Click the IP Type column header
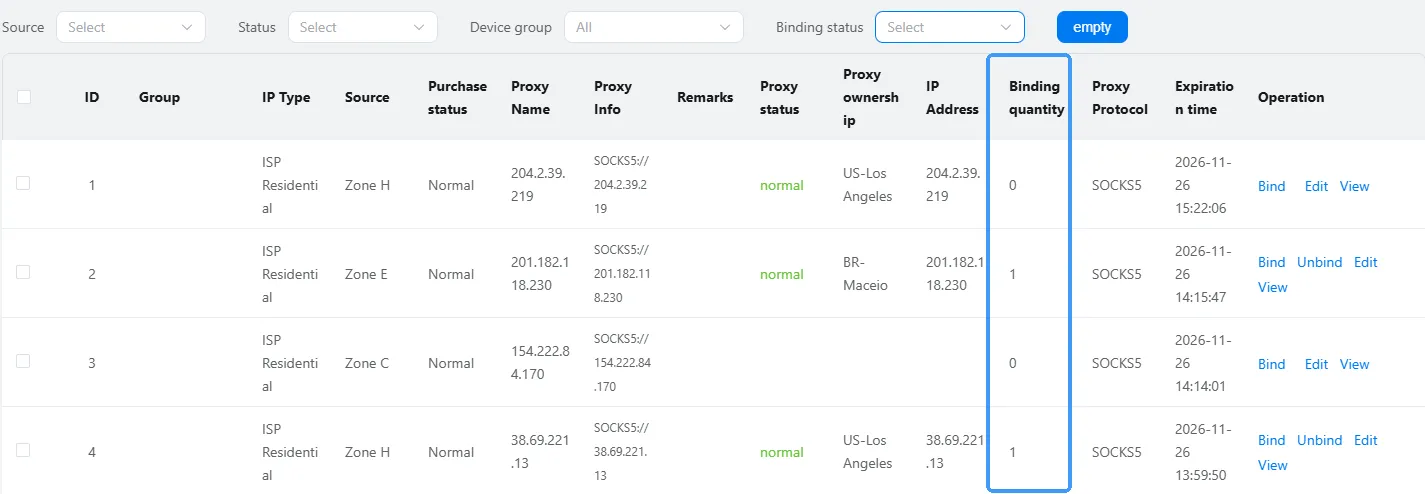Viewport: 1425px width, 494px height. click(286, 97)
